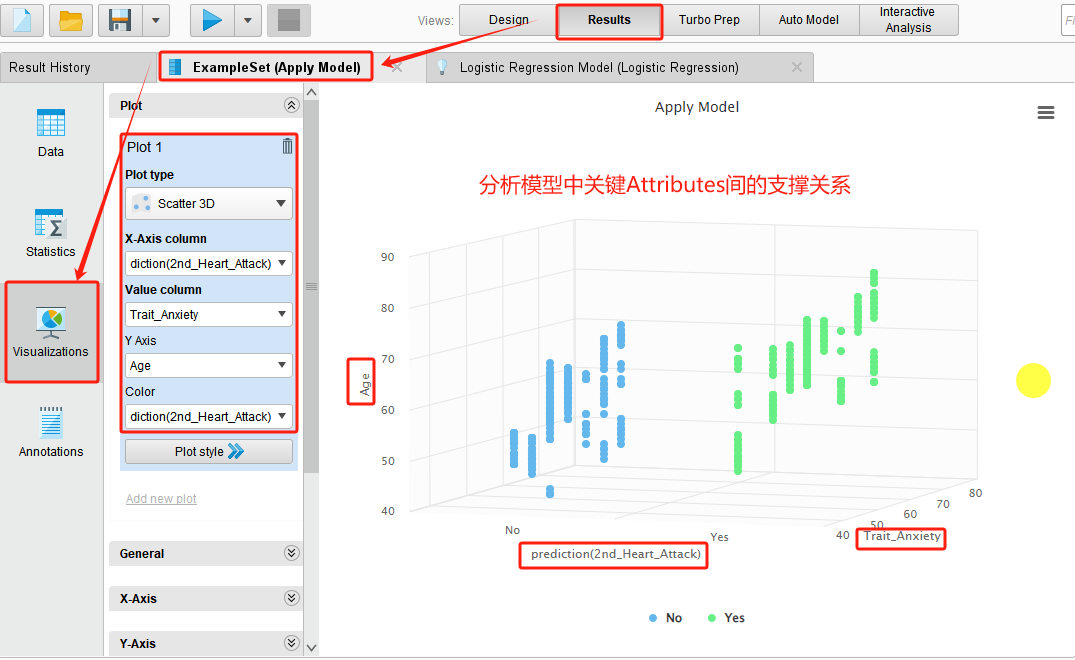
Task: Open the Plot type Scatter 3D dropdown
Action: point(208,204)
